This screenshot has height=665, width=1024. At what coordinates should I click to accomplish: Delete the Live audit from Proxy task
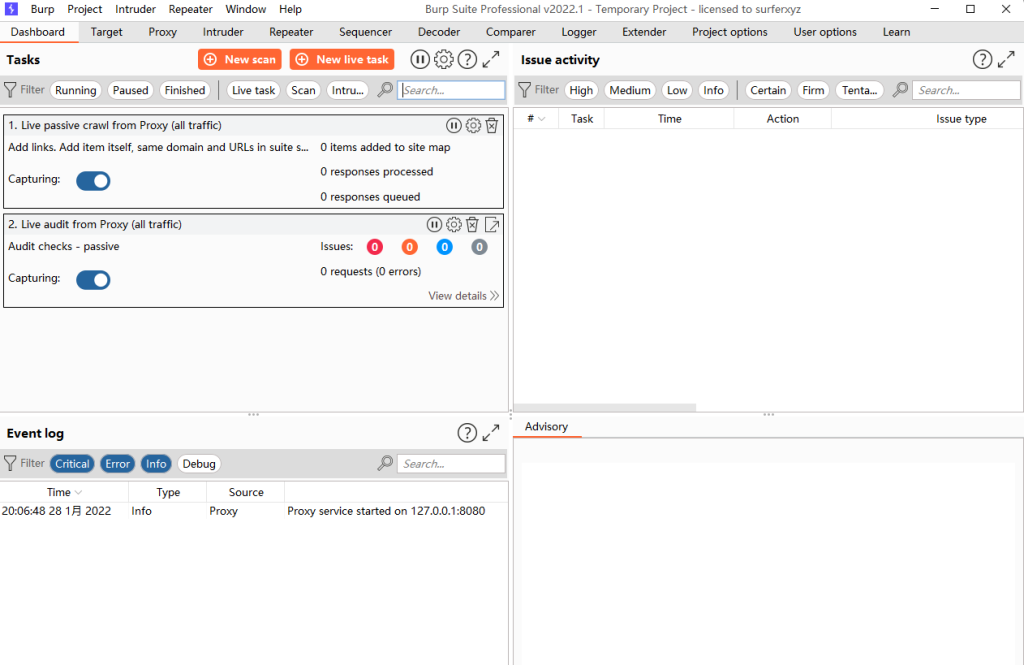coord(472,225)
